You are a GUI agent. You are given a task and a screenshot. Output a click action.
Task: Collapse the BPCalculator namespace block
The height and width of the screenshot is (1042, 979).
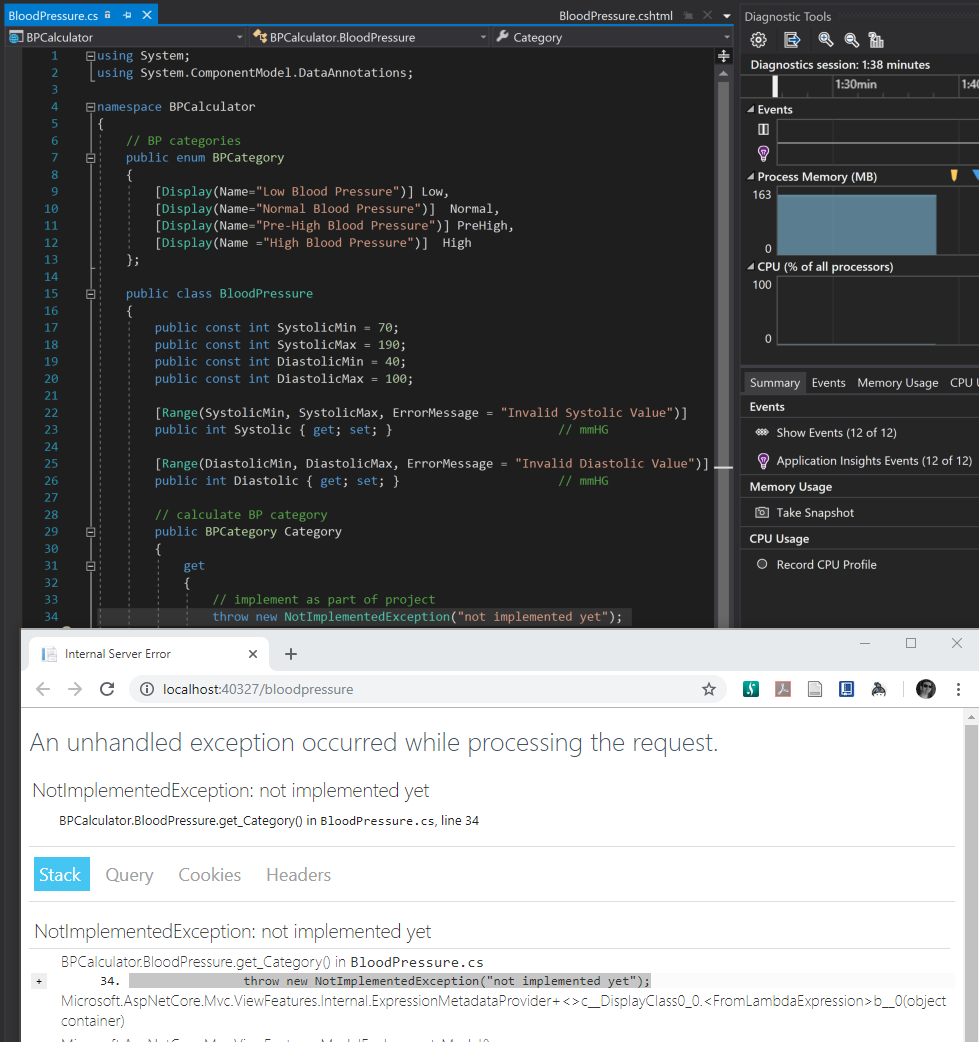point(90,107)
